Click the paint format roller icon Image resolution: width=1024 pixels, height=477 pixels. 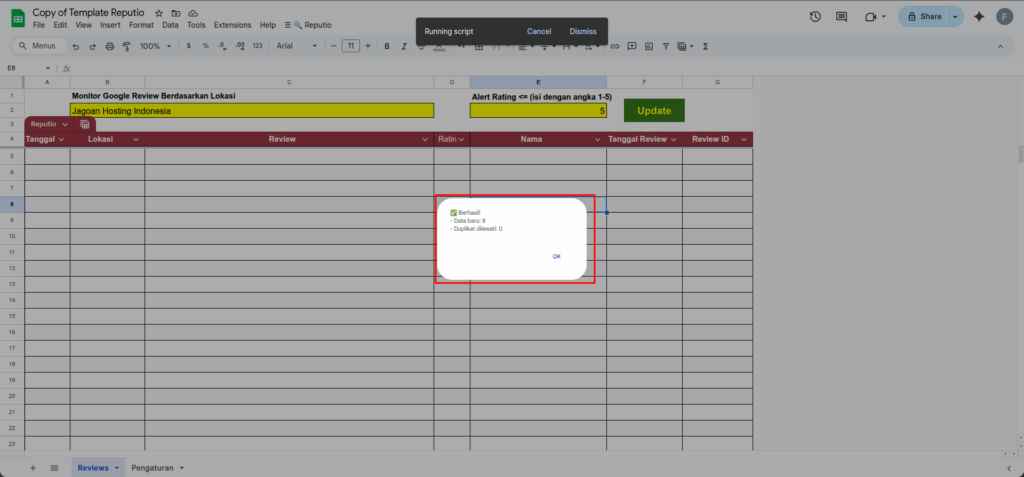tap(125, 46)
